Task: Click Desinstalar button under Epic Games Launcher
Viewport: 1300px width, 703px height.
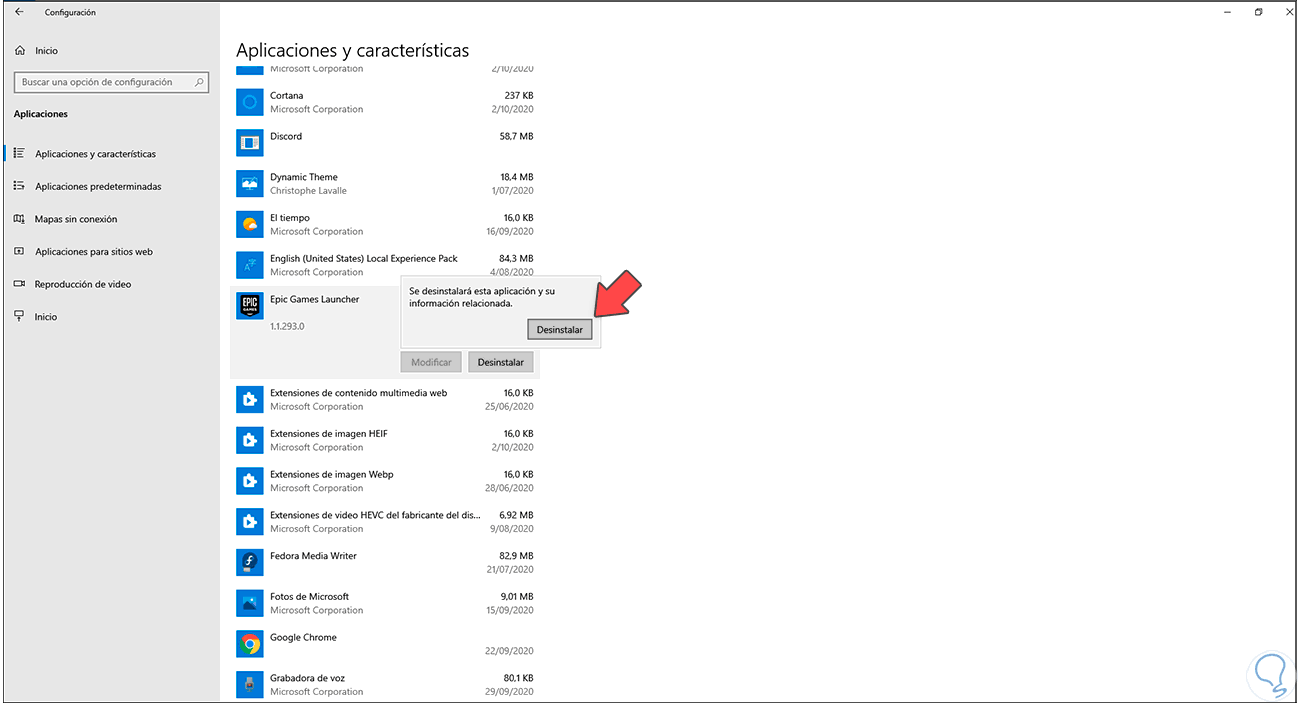Action: pos(501,362)
